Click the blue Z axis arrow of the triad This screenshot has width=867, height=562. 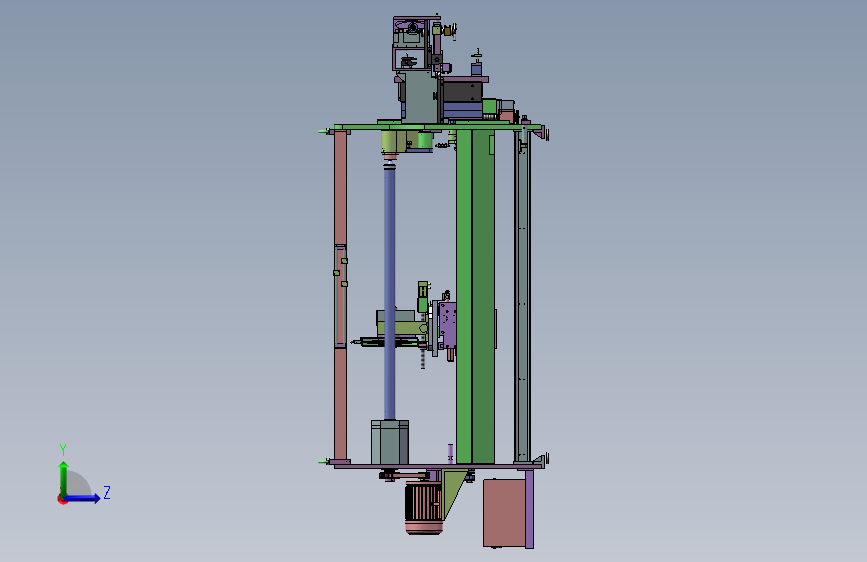83,498
